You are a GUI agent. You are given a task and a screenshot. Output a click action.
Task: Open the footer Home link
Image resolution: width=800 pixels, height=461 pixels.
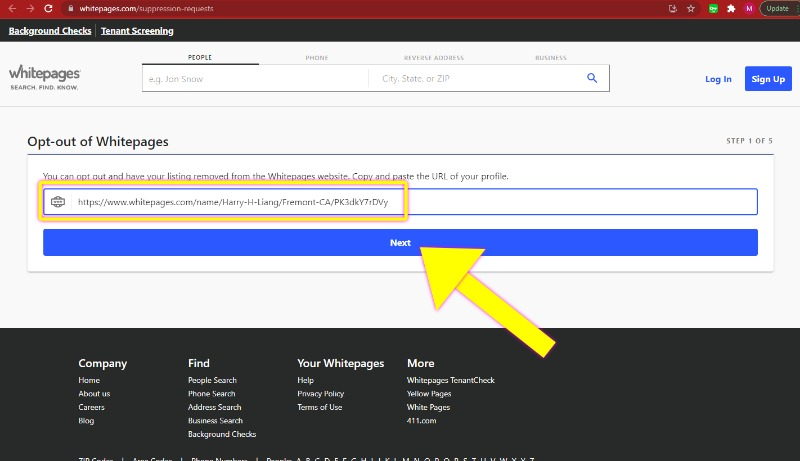coord(89,380)
